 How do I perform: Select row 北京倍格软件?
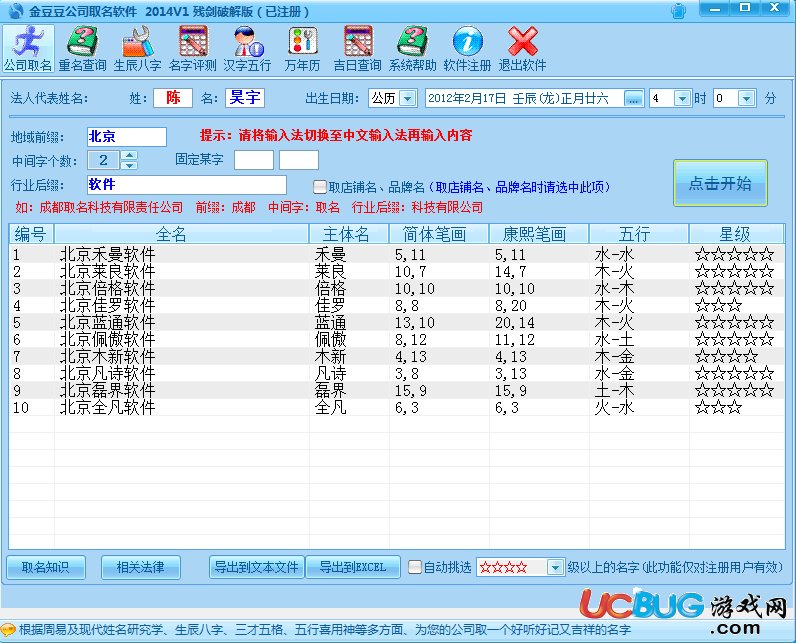click(x=396, y=288)
